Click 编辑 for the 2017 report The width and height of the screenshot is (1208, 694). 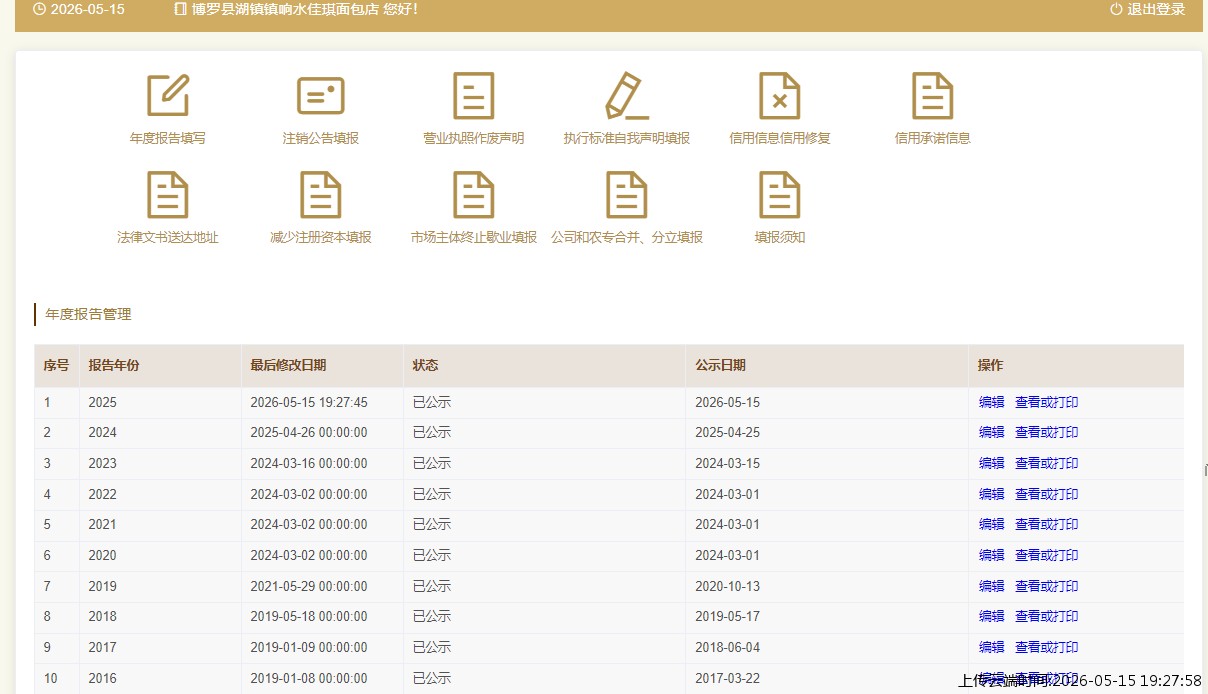[992, 647]
